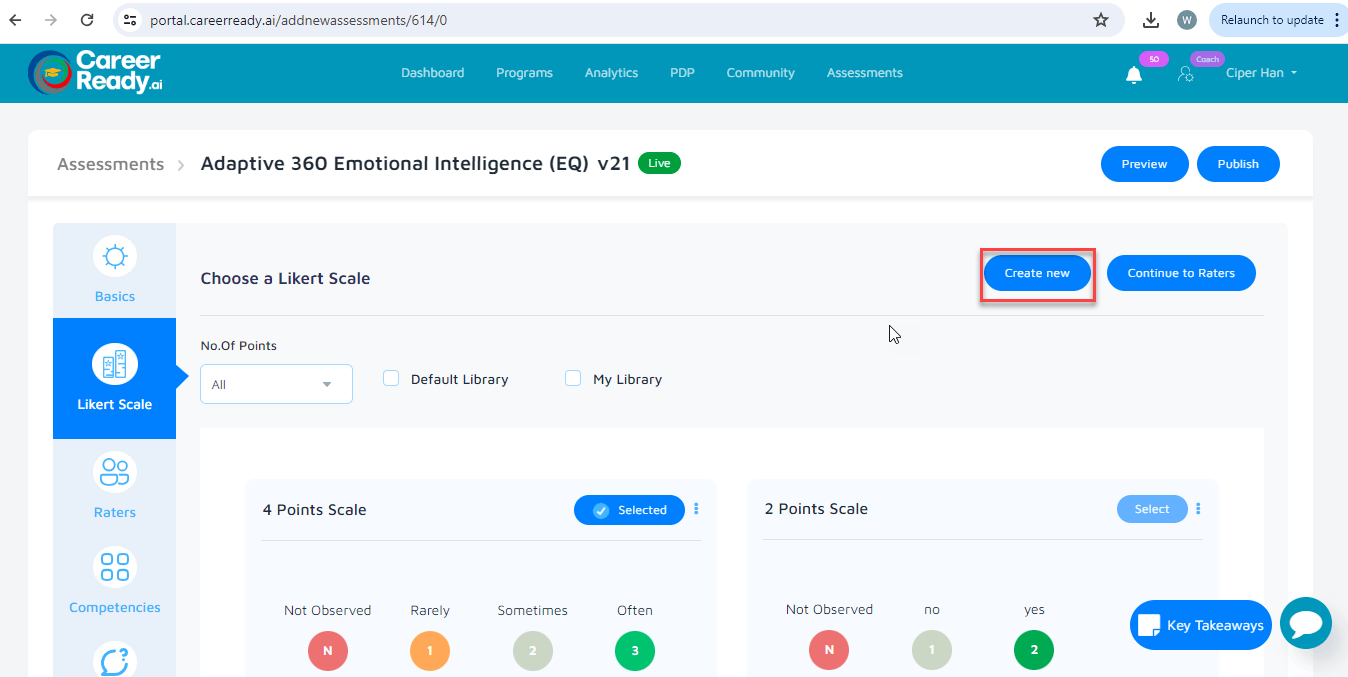The image size is (1348, 677).
Task: Open the No.Of Points dropdown
Action: tap(276, 384)
